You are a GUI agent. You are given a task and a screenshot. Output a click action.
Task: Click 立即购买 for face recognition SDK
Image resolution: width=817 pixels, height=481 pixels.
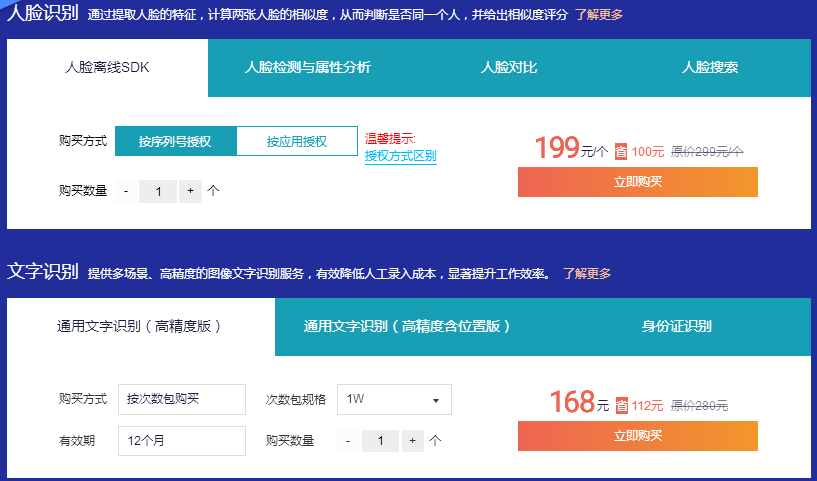tap(637, 182)
